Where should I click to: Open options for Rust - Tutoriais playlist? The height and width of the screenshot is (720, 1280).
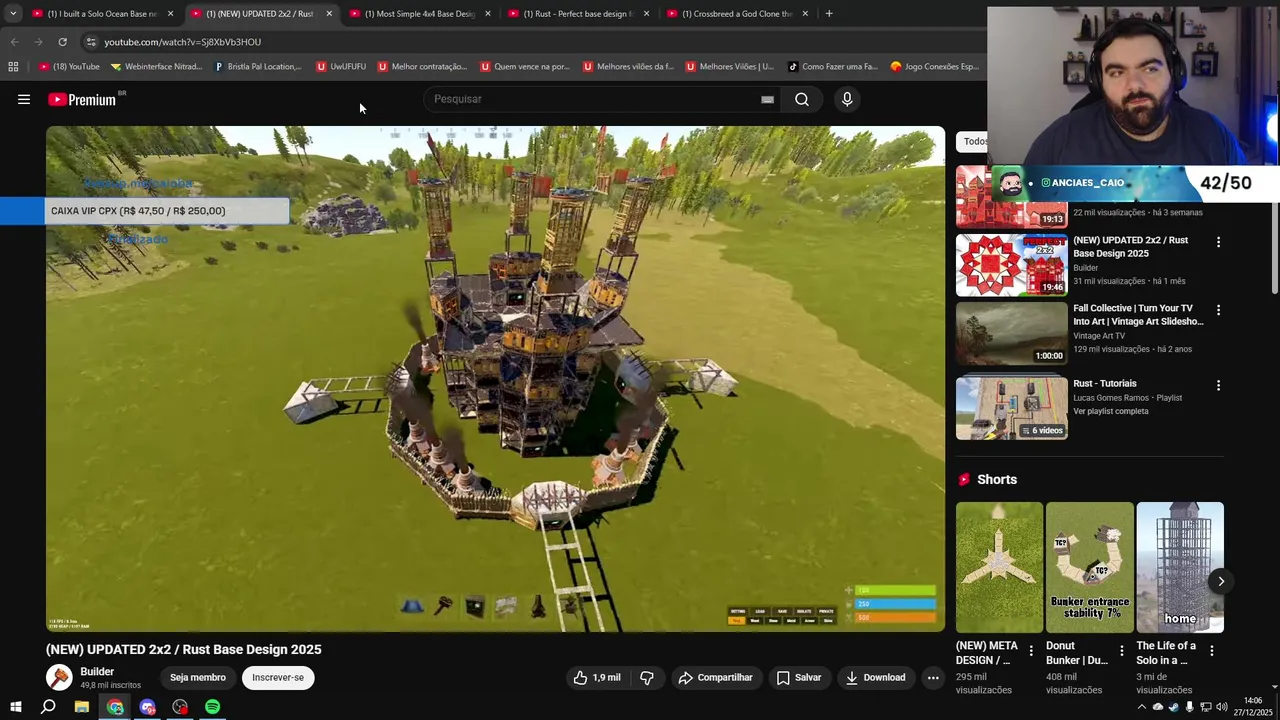click(x=1218, y=385)
